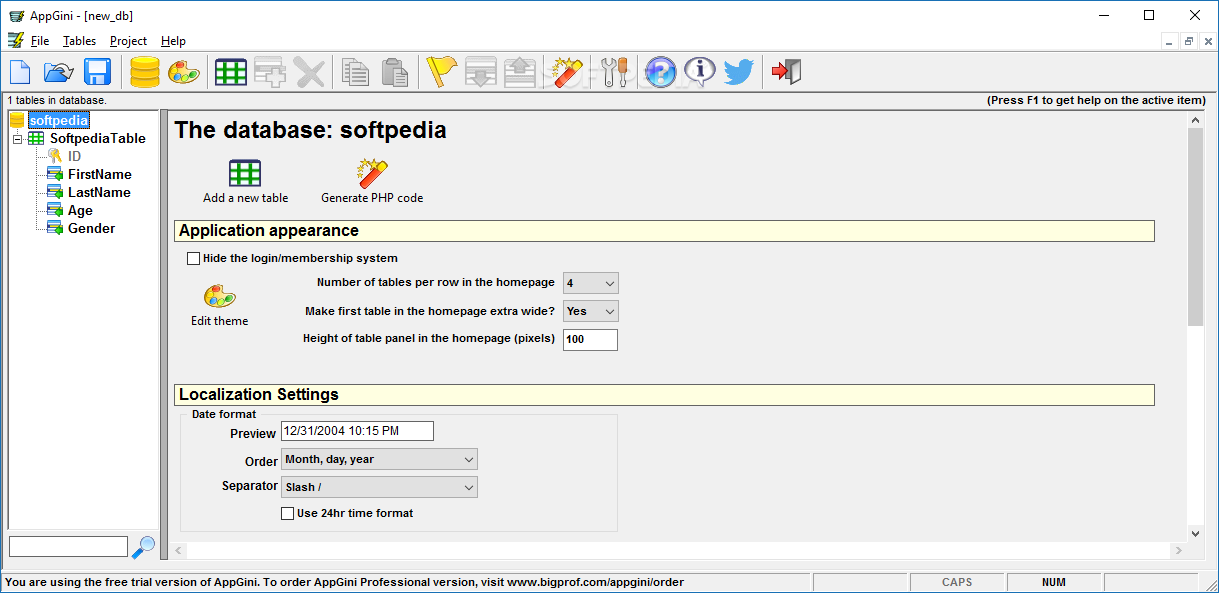
Task: Click the AppGini lightning icon beside File
Action: coord(15,41)
